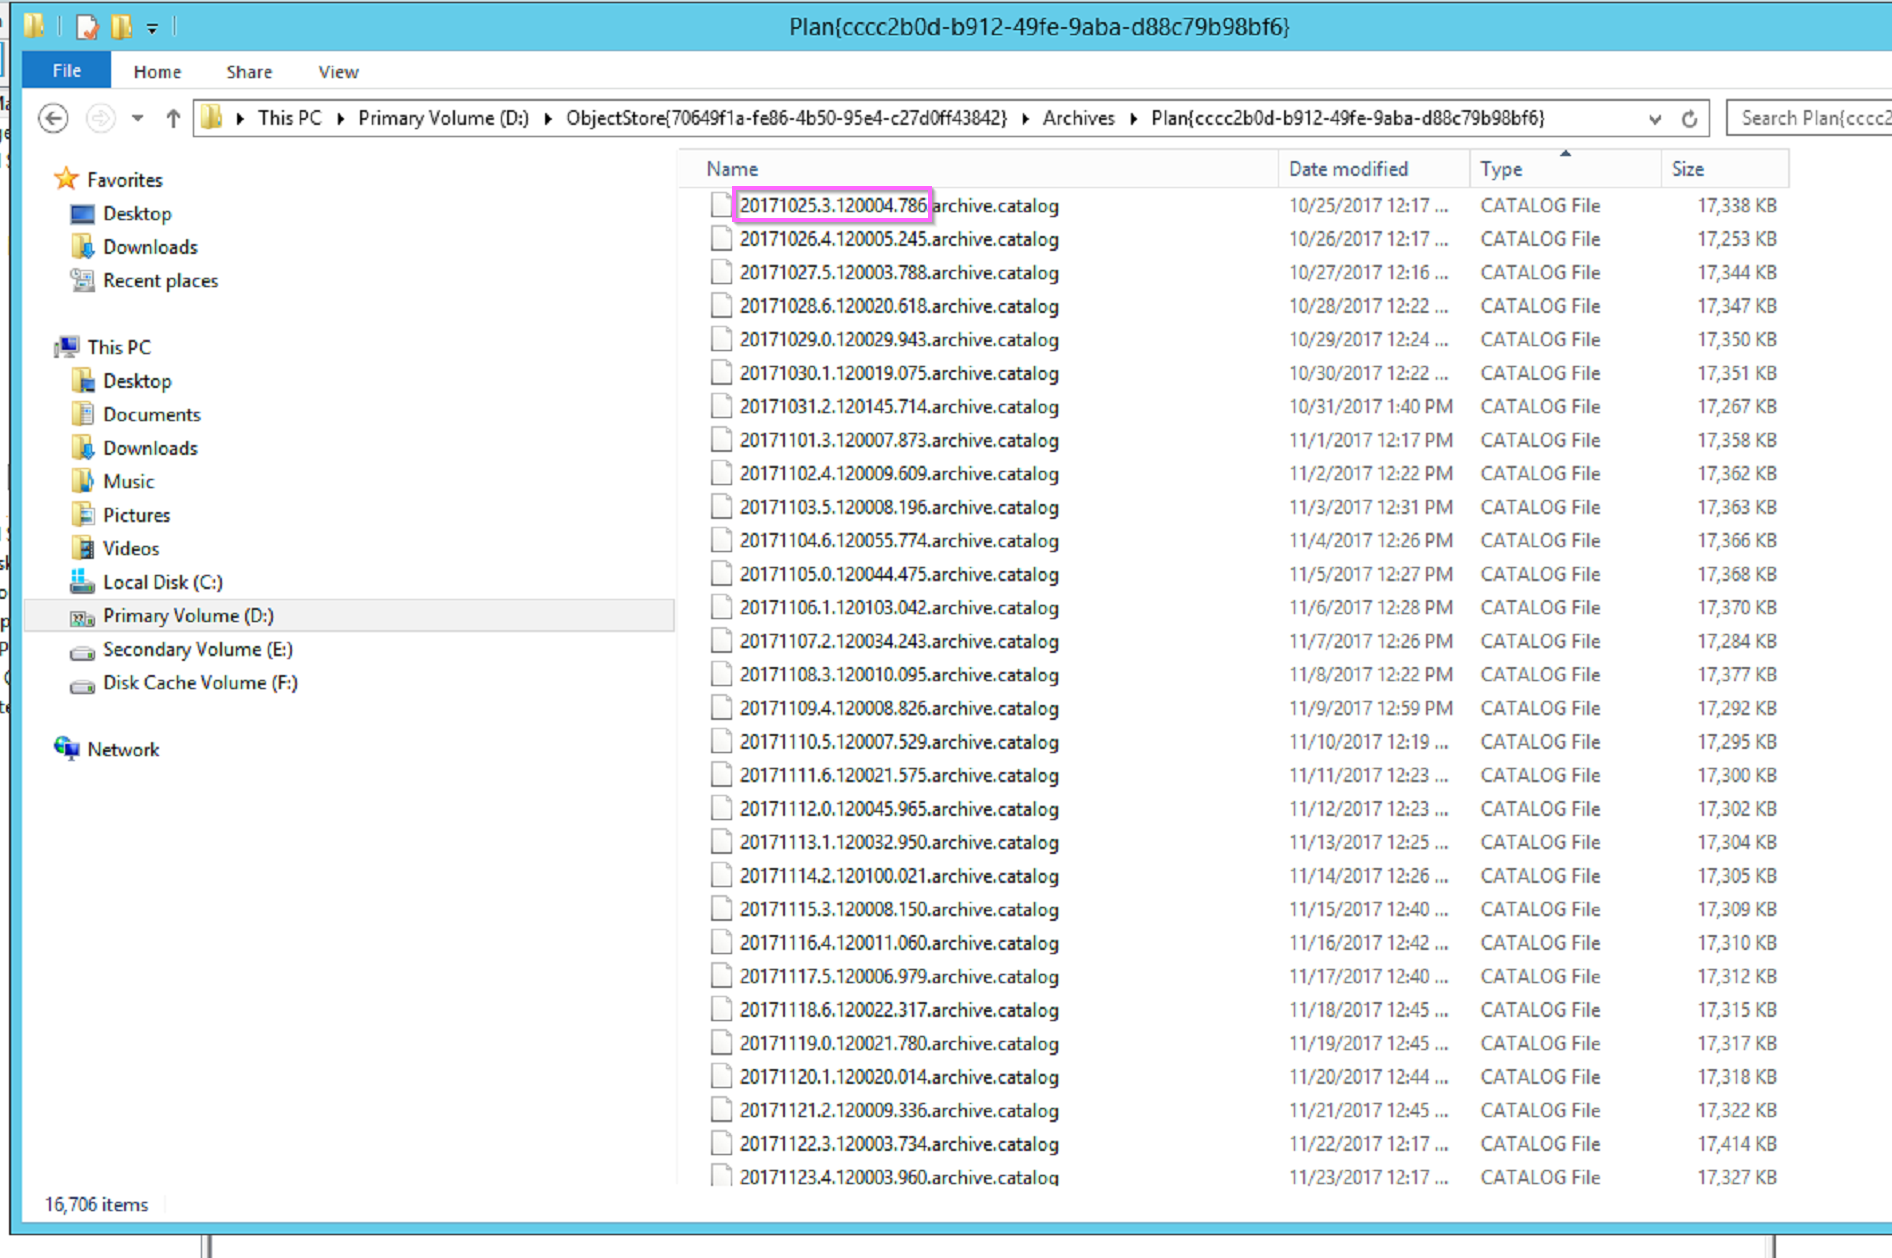Expand the dropdown arrow after Archives breadcrumb
1892x1258 pixels.
(x=1133, y=118)
